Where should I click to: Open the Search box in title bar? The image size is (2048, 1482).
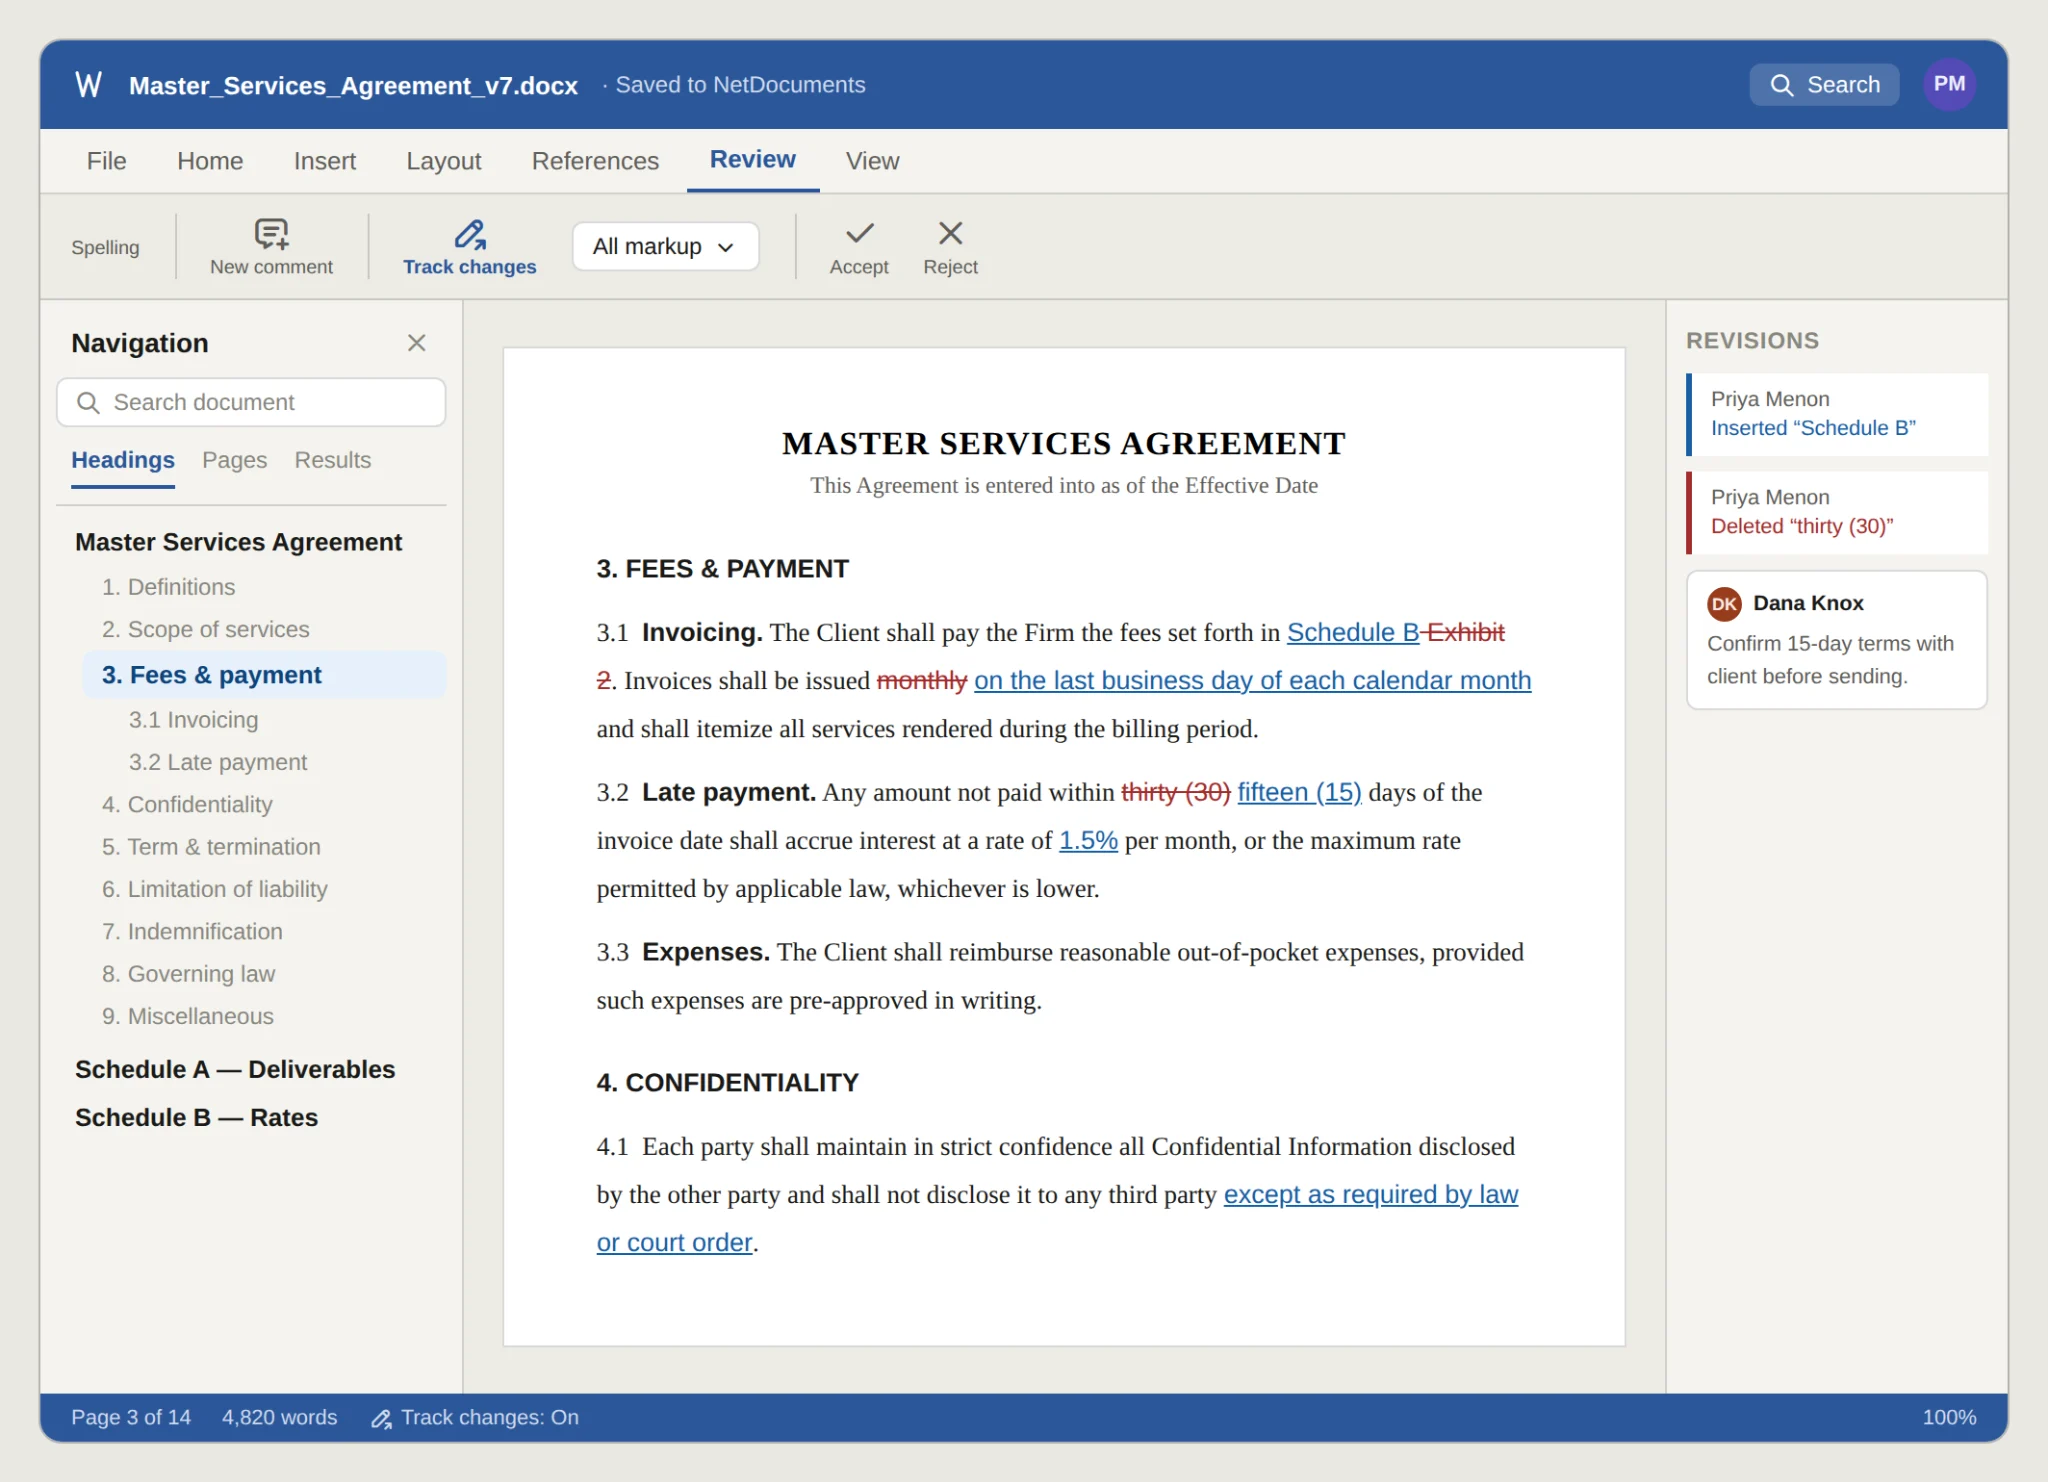point(1824,85)
